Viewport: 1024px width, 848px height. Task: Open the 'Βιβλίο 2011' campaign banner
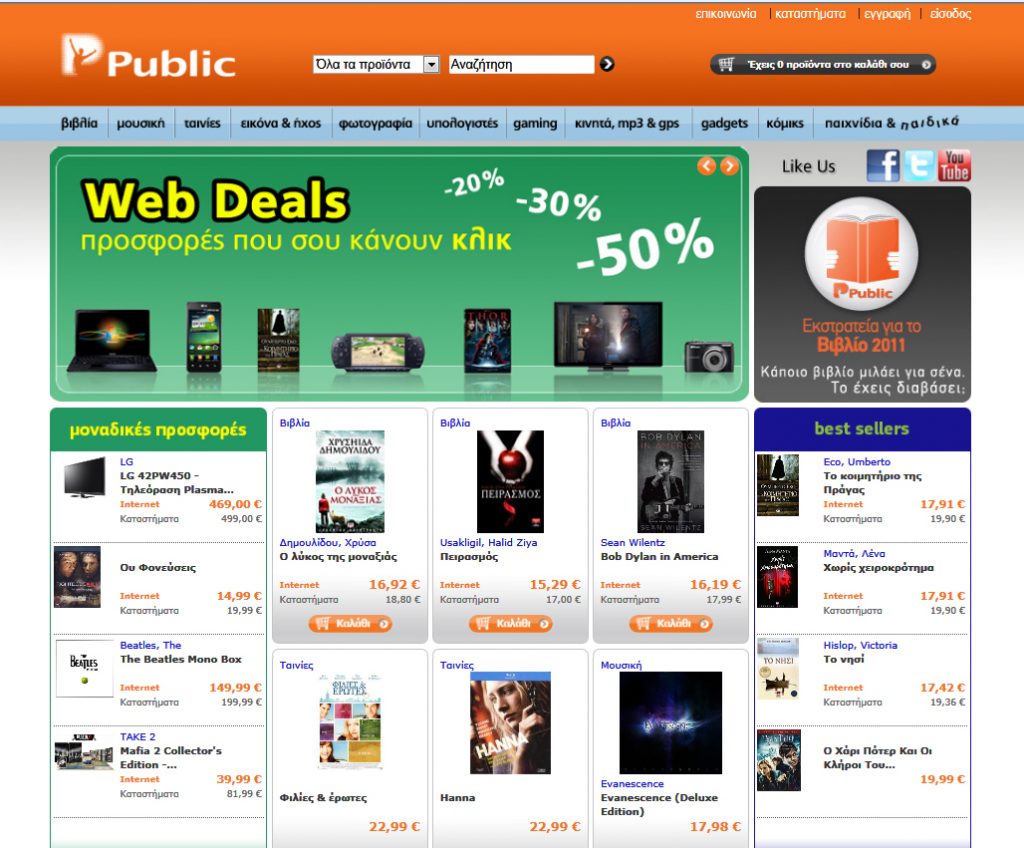click(862, 295)
